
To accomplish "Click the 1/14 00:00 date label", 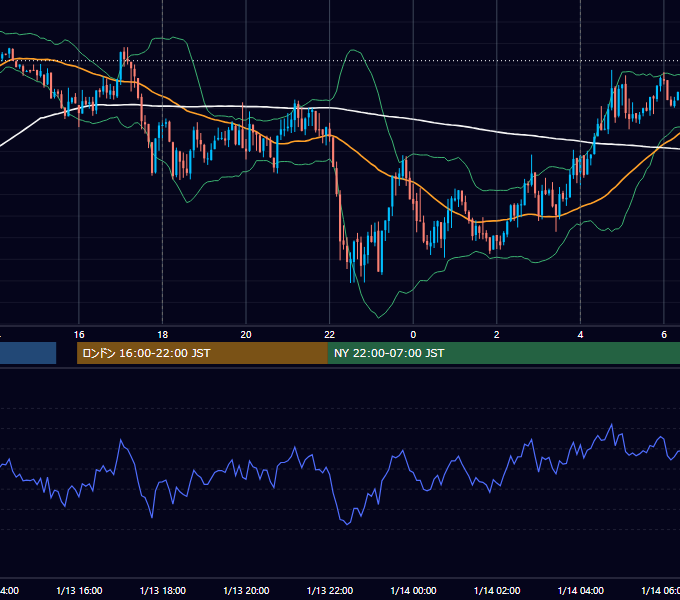I will [413, 590].
